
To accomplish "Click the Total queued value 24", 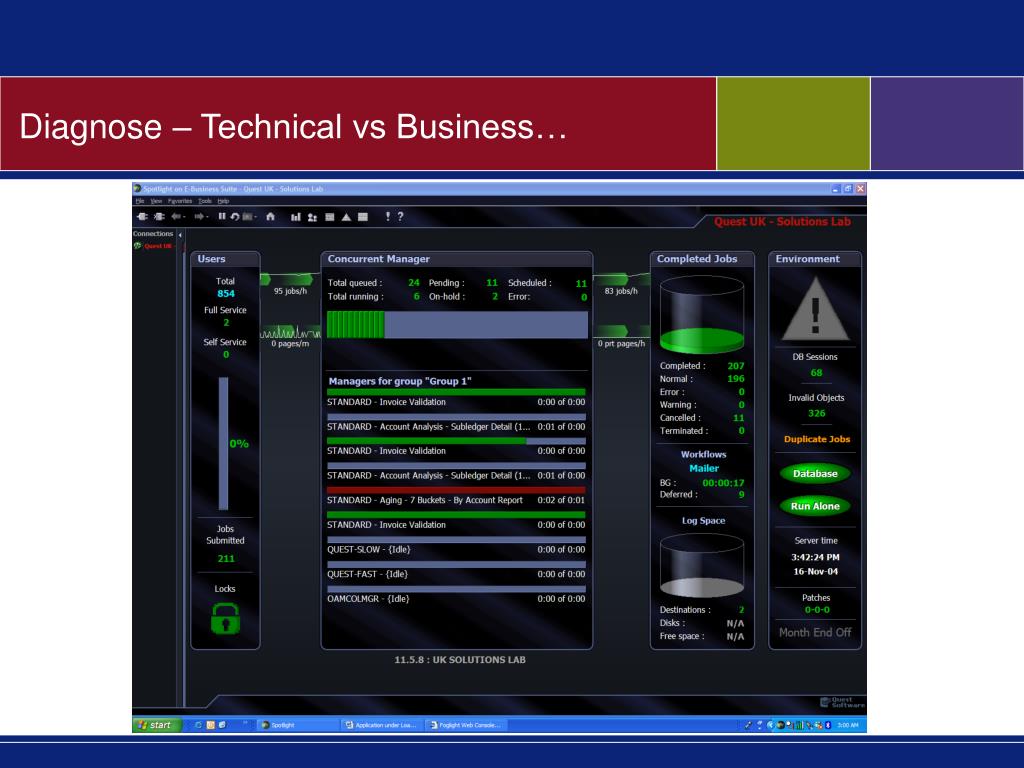I will [x=414, y=283].
